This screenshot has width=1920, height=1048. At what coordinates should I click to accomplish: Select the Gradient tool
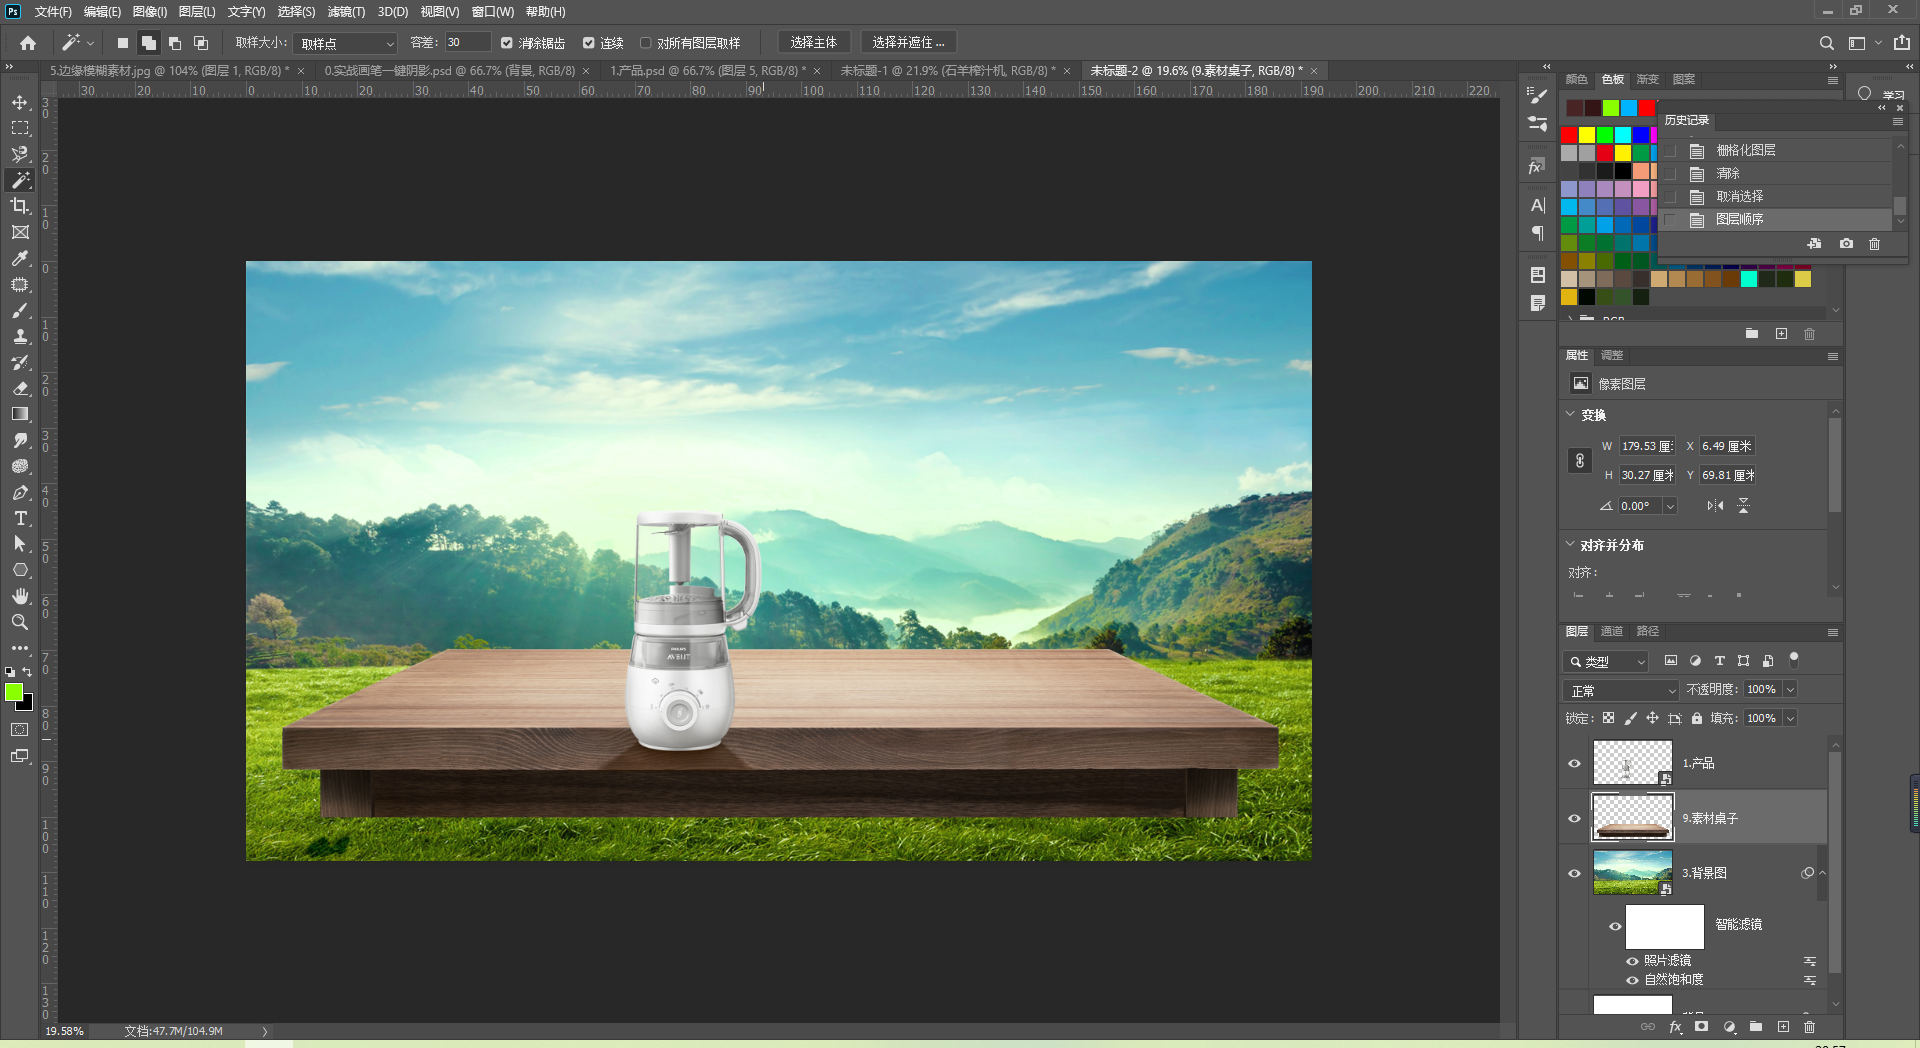pyautogui.click(x=20, y=414)
